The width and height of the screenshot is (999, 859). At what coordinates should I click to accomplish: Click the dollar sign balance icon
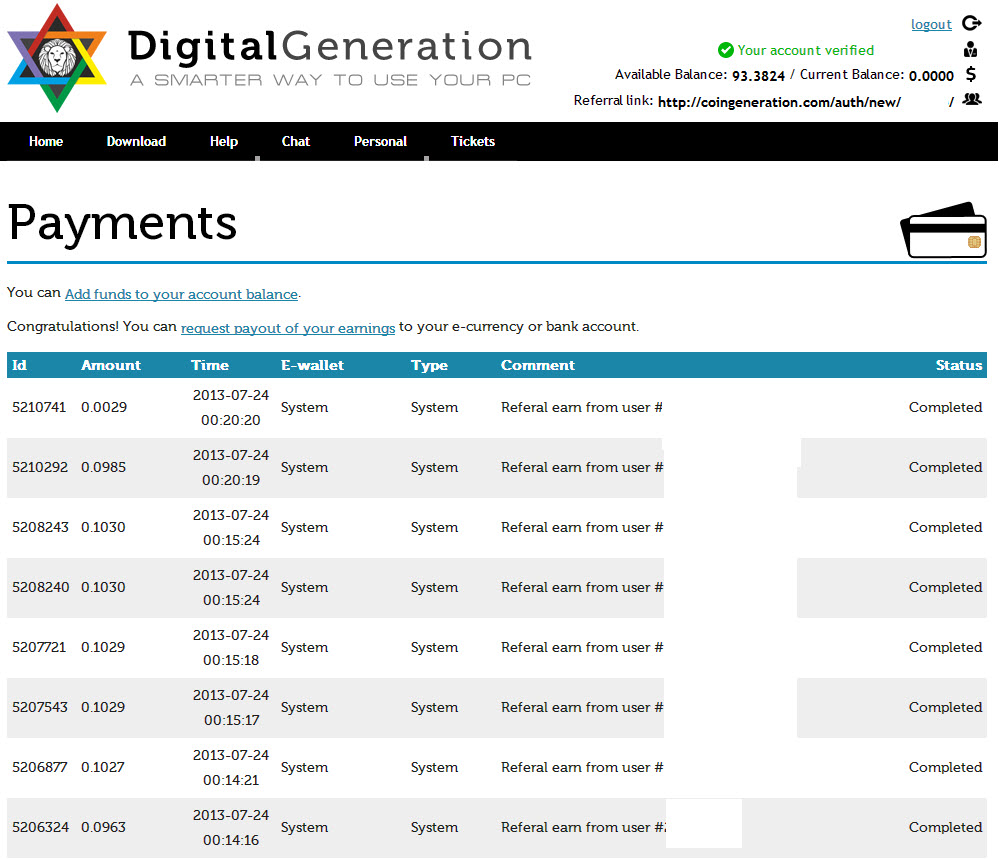tap(971, 75)
